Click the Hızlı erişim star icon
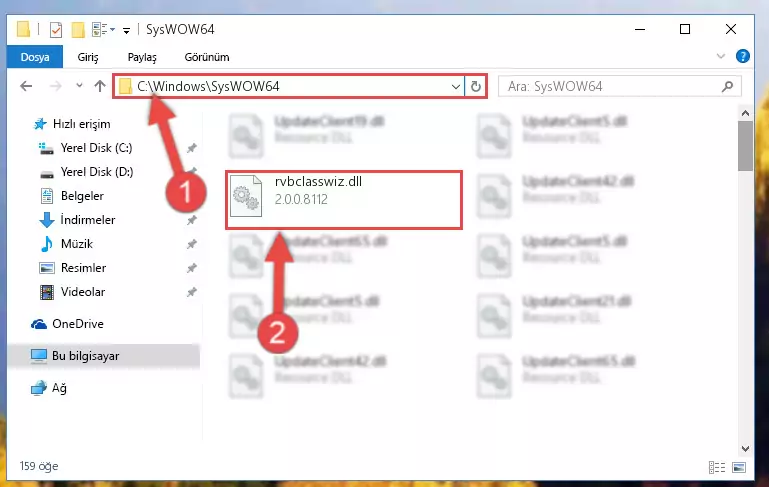The height and width of the screenshot is (487, 769). [40, 124]
